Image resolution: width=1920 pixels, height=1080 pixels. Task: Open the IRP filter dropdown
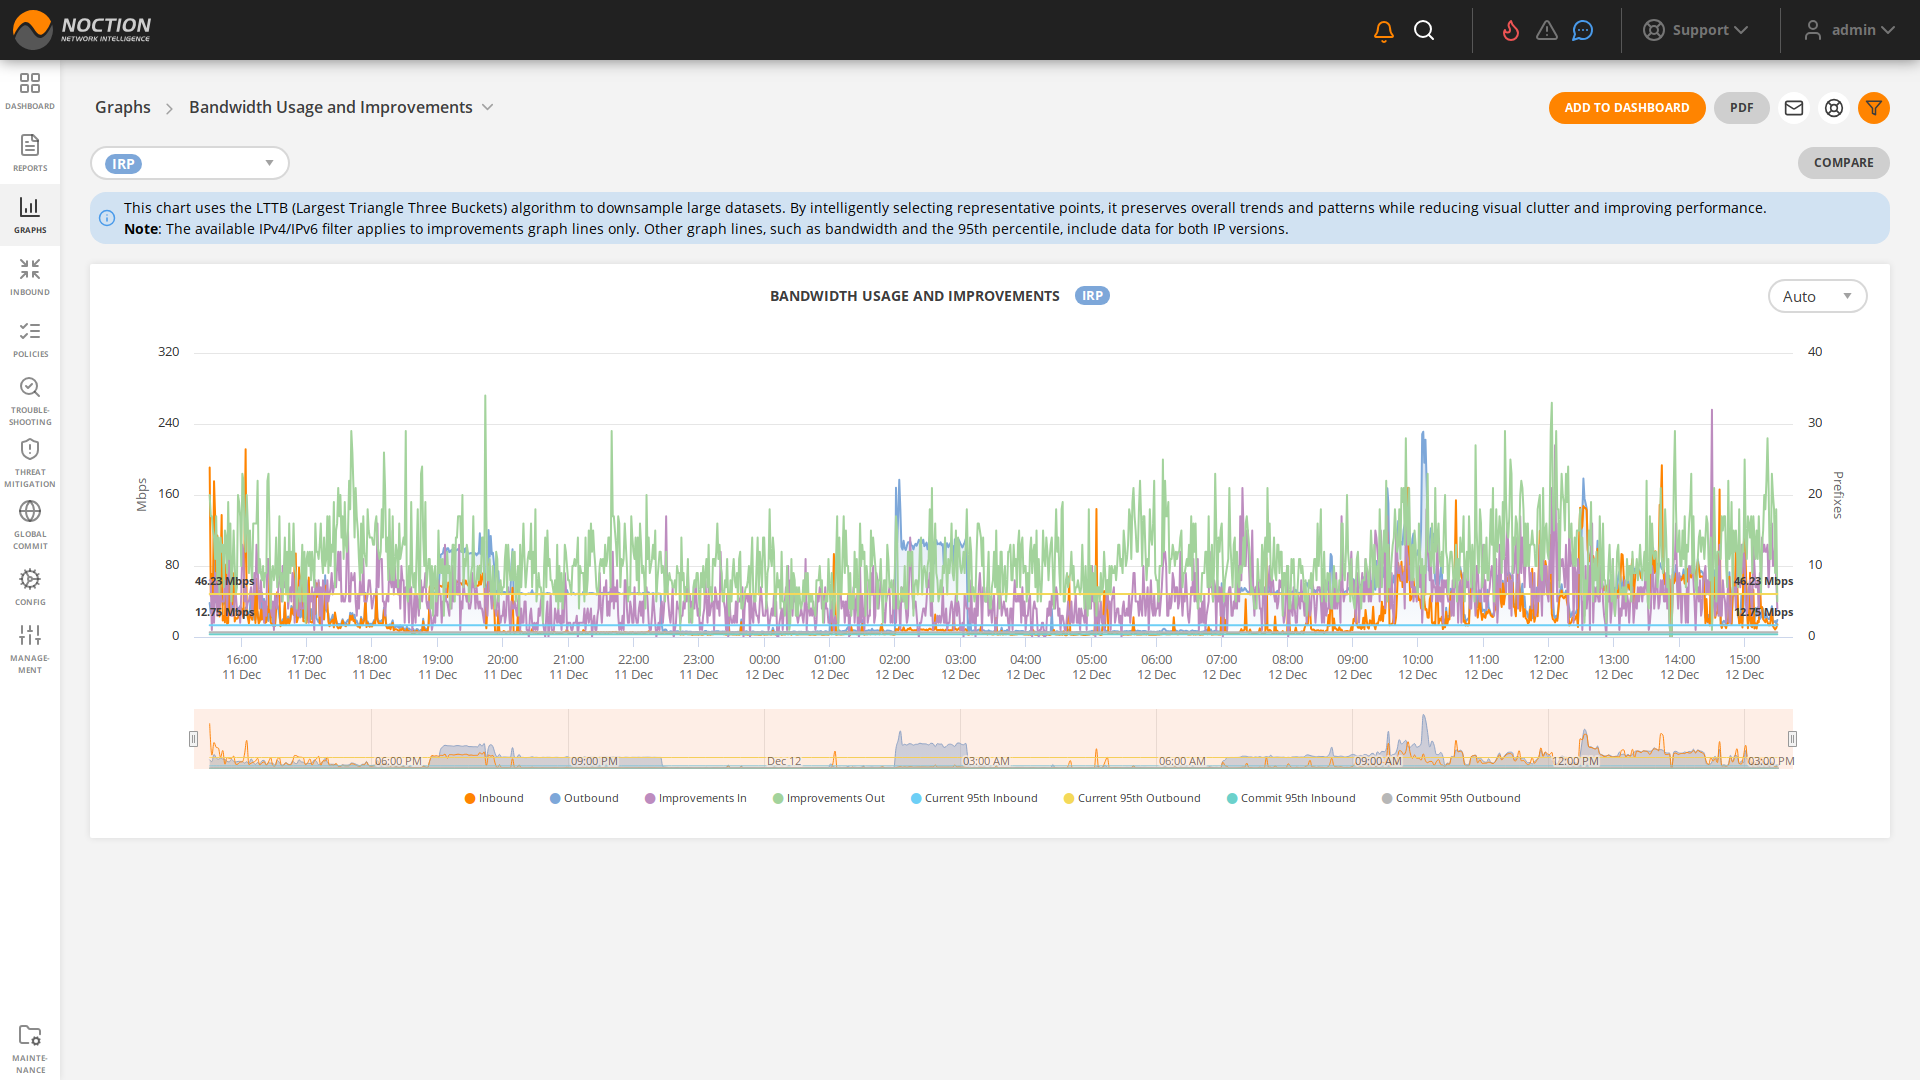coord(190,162)
